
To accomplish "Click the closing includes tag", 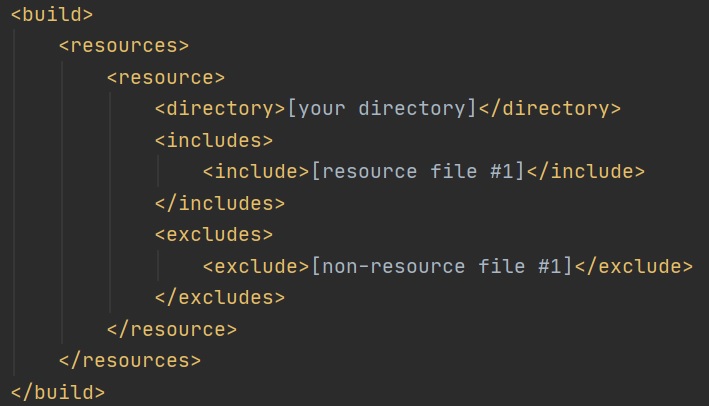I will click(220, 203).
